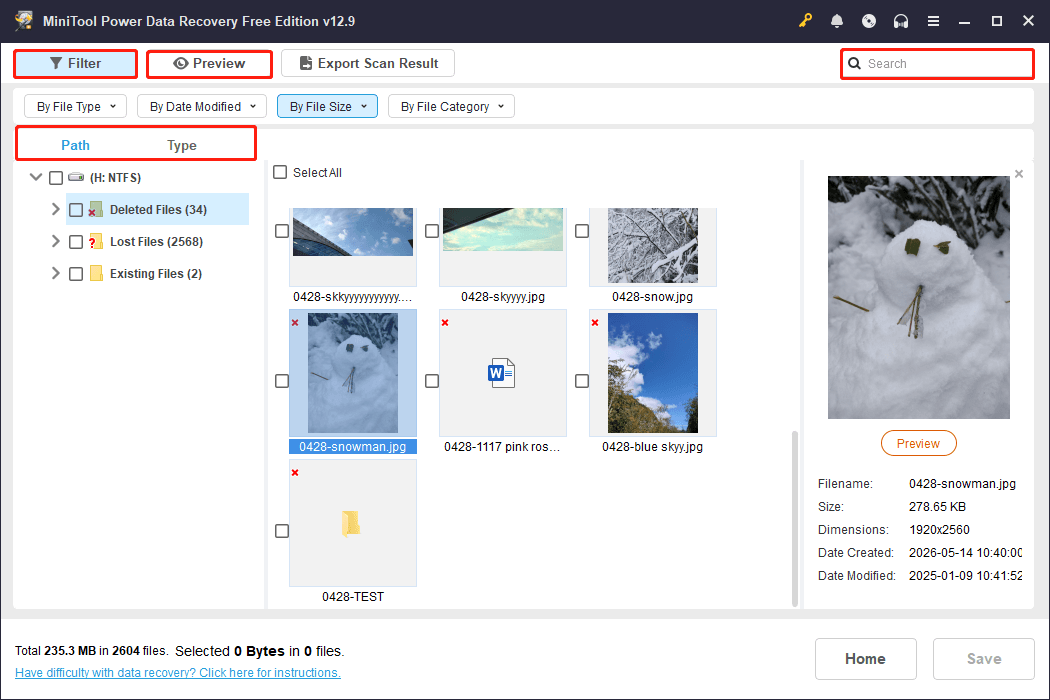Select the Deleted Files (34) row
The width and height of the screenshot is (1050, 700).
157,210
